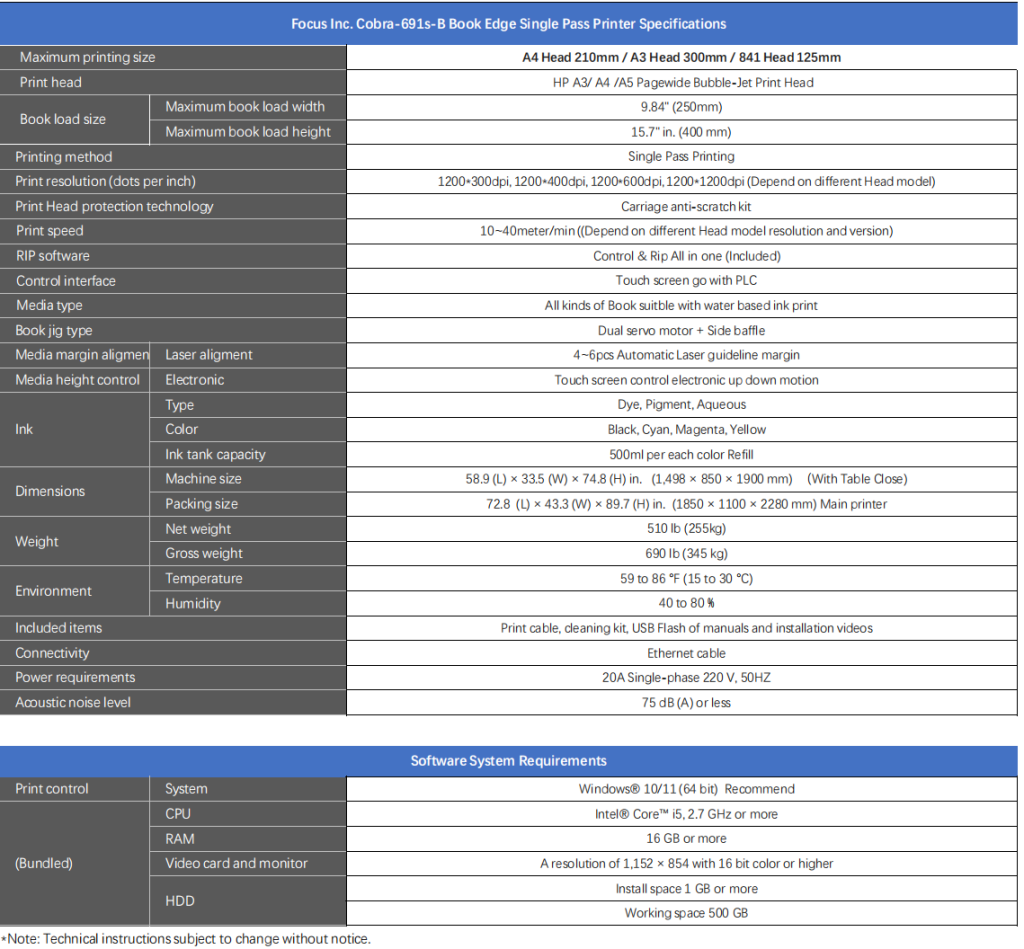Click the Laser aligment sub-label cell
Image resolution: width=1024 pixels, height=949 pixels.
pos(248,355)
